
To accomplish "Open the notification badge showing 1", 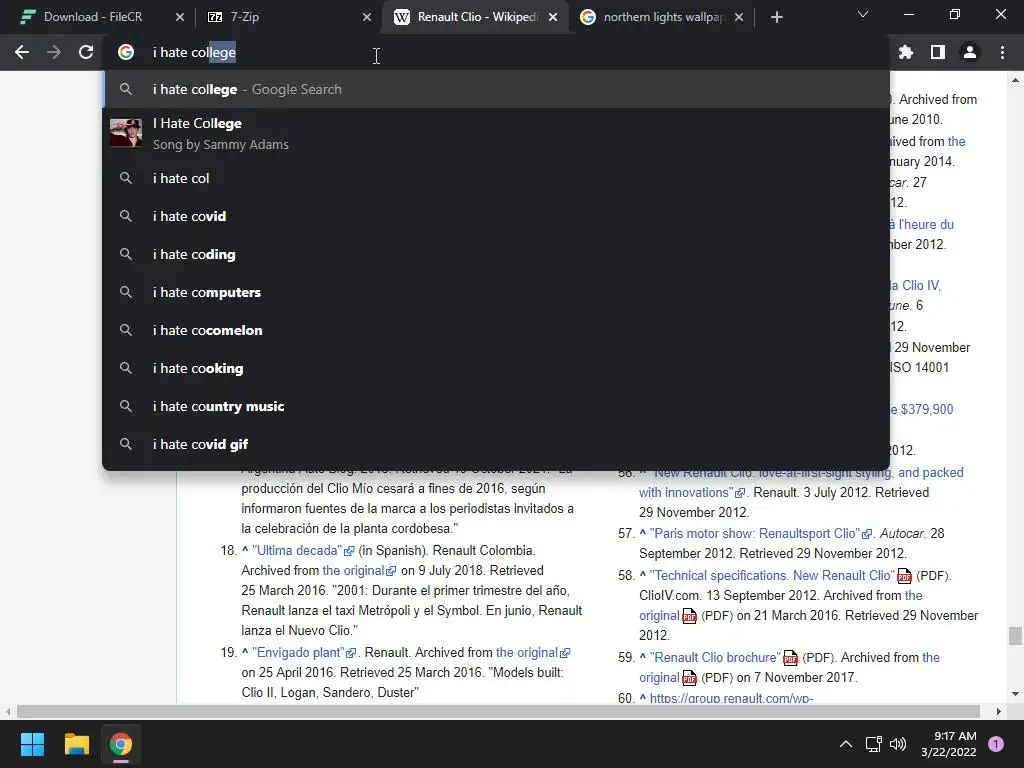I will tap(996, 744).
